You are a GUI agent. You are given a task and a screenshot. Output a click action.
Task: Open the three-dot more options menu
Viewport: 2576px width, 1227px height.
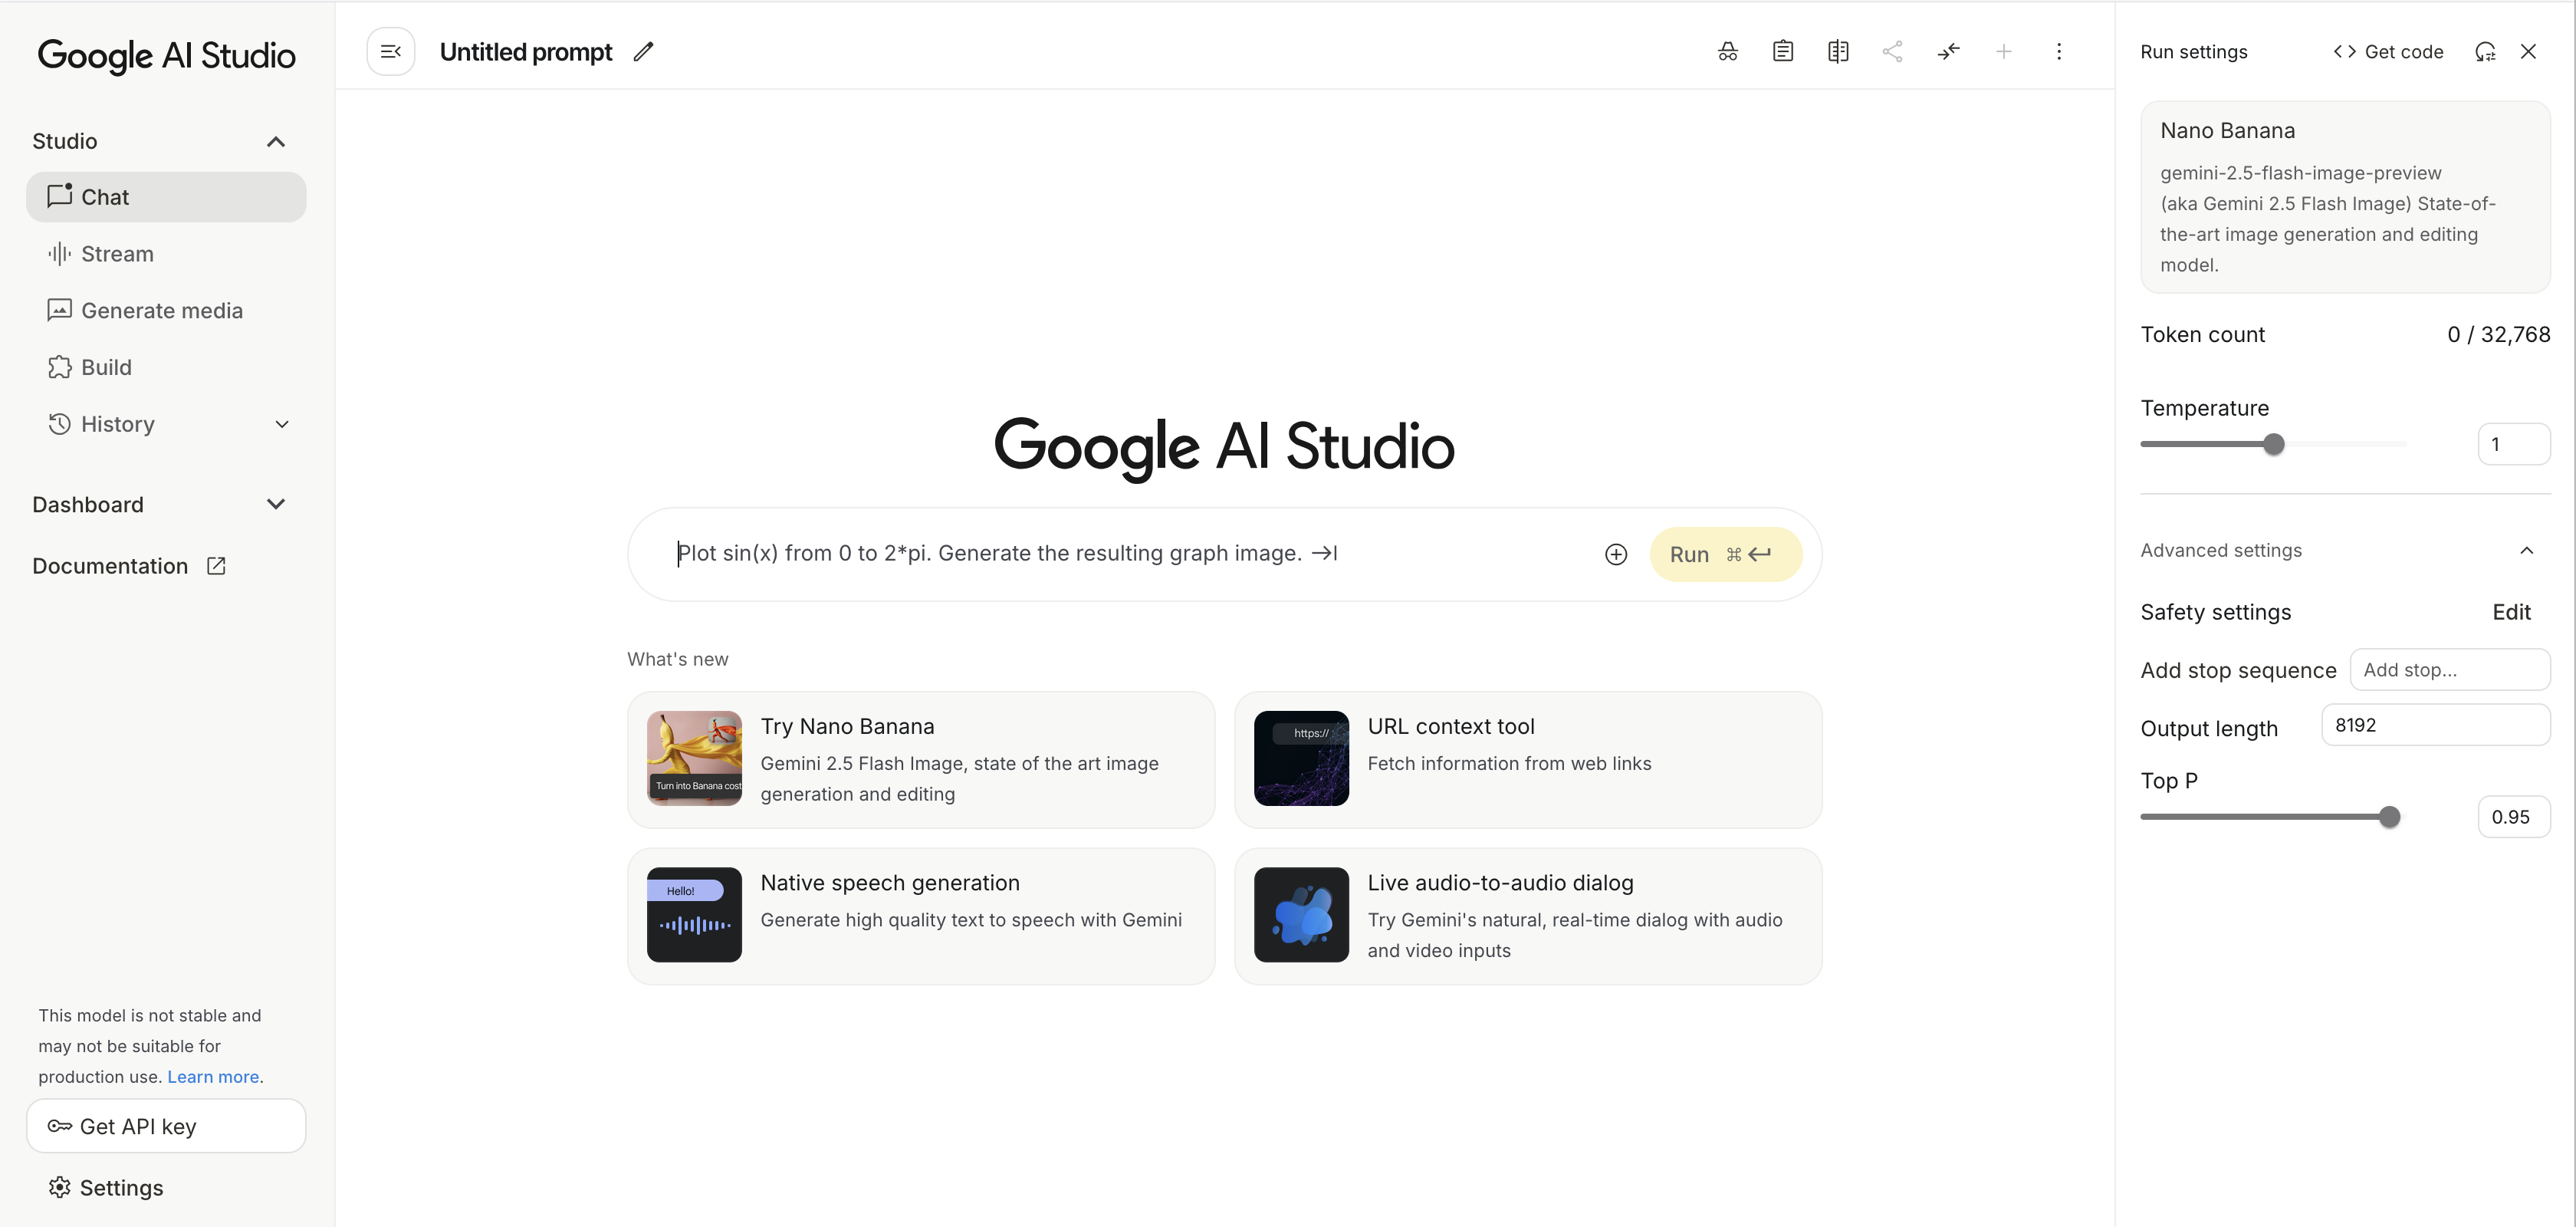pos(2058,52)
